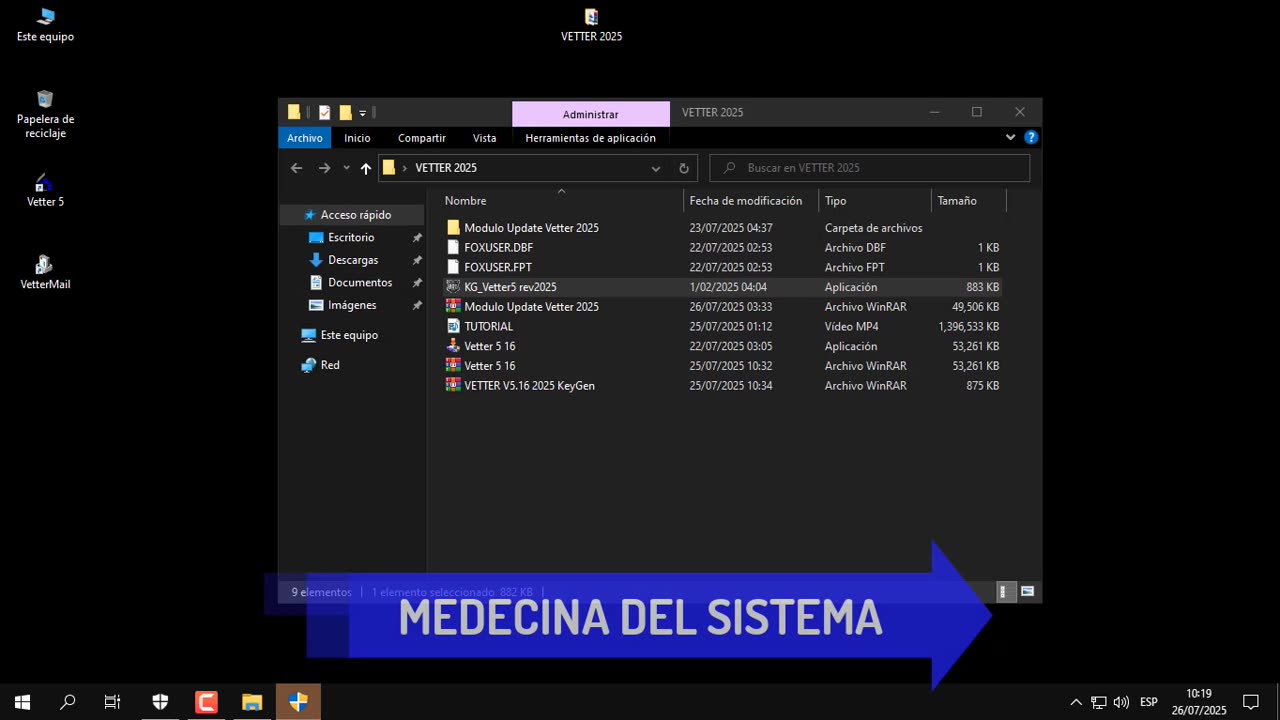
Task: Open Descargas in navigation pane
Action: click(353, 260)
